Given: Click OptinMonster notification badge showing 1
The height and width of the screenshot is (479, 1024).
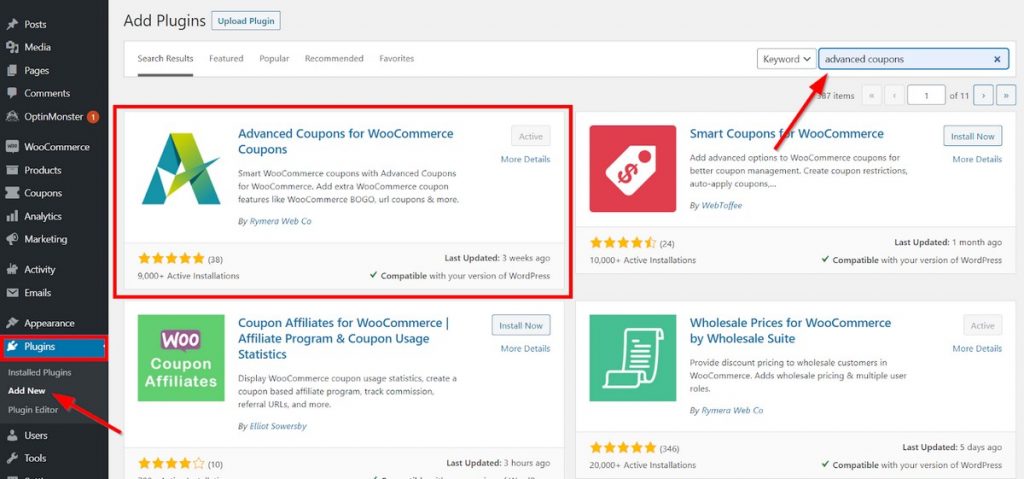Looking at the screenshot, I should 93,117.
